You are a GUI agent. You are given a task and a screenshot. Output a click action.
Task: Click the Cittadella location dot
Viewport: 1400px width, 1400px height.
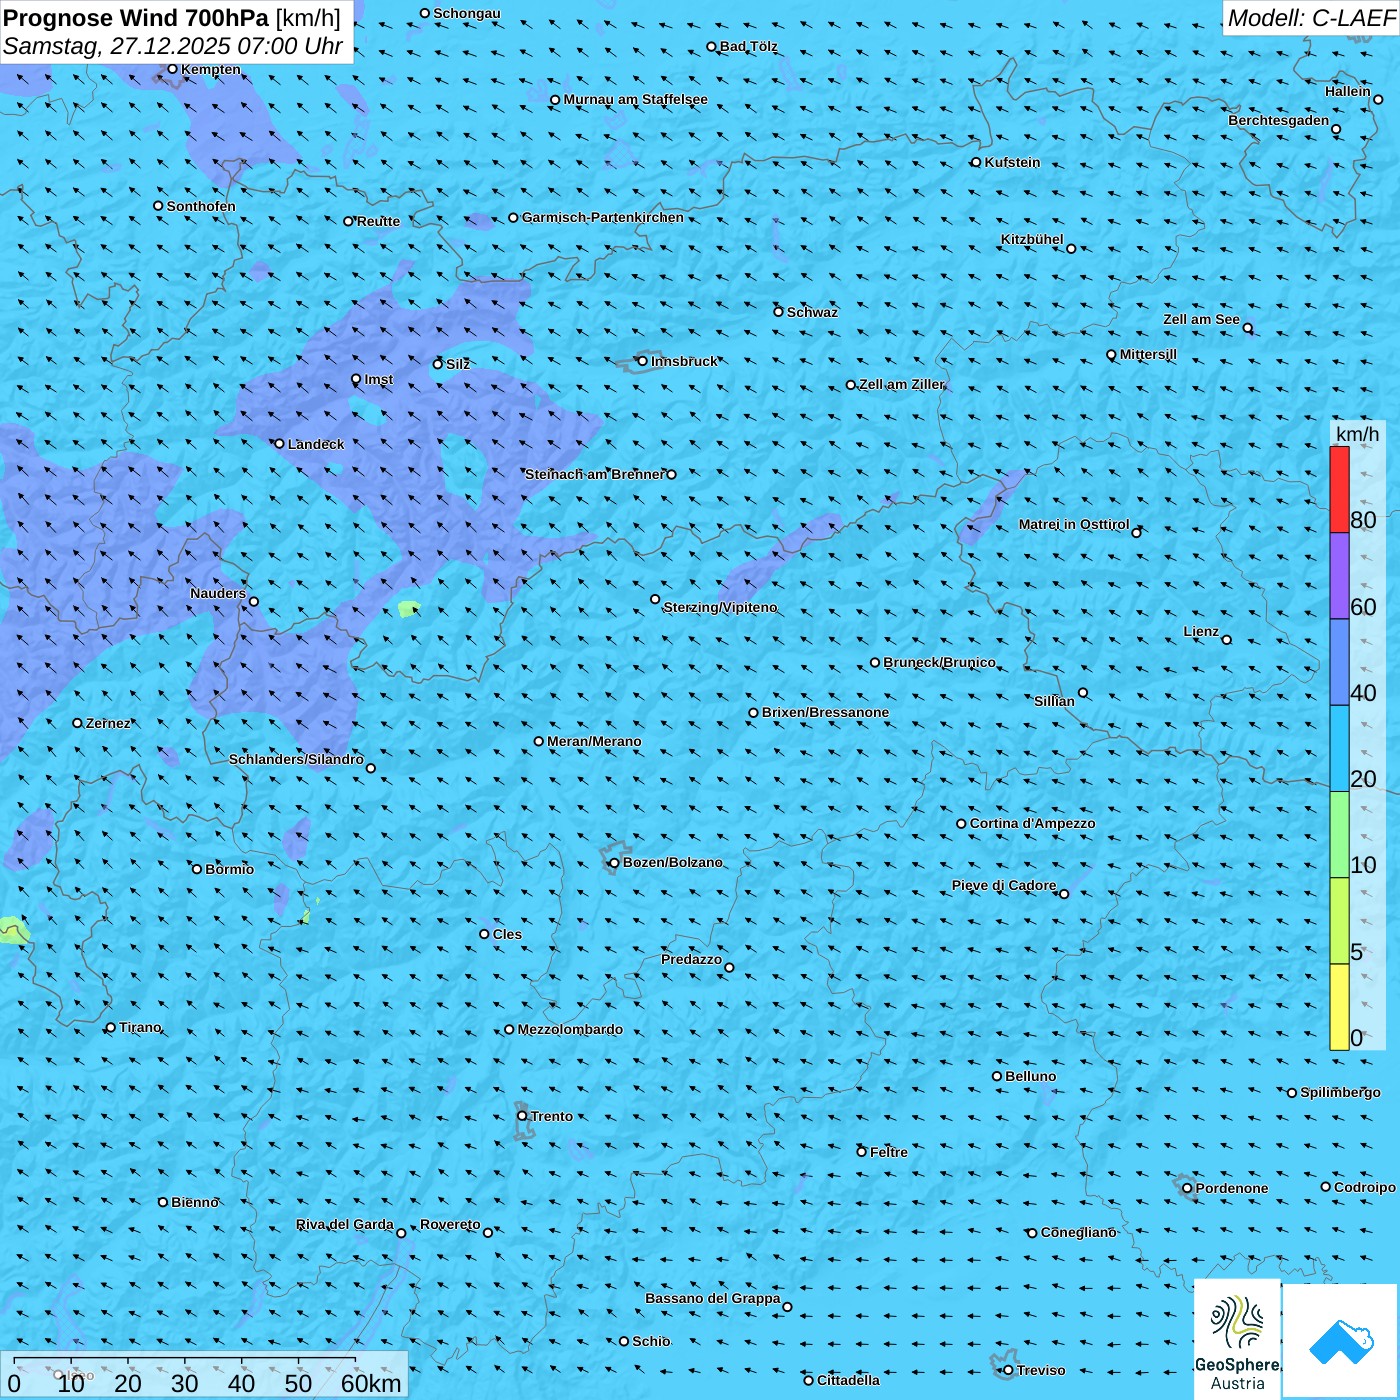808,1380
